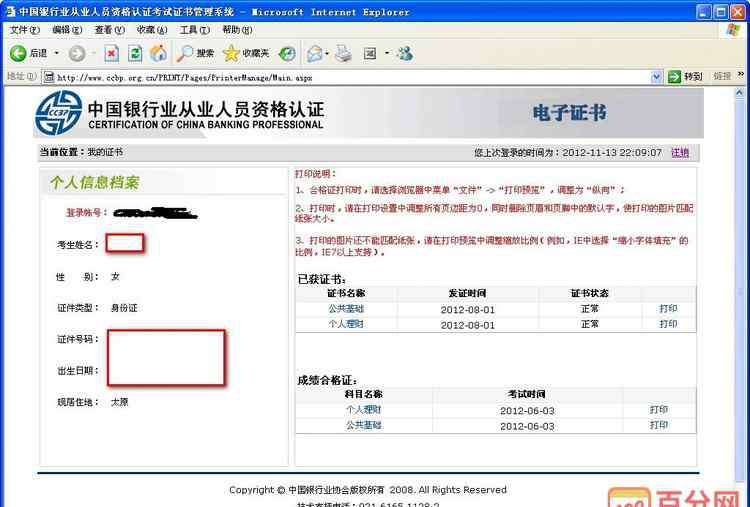
Task: Click the 电子证书 header title
Action: (x=569, y=113)
